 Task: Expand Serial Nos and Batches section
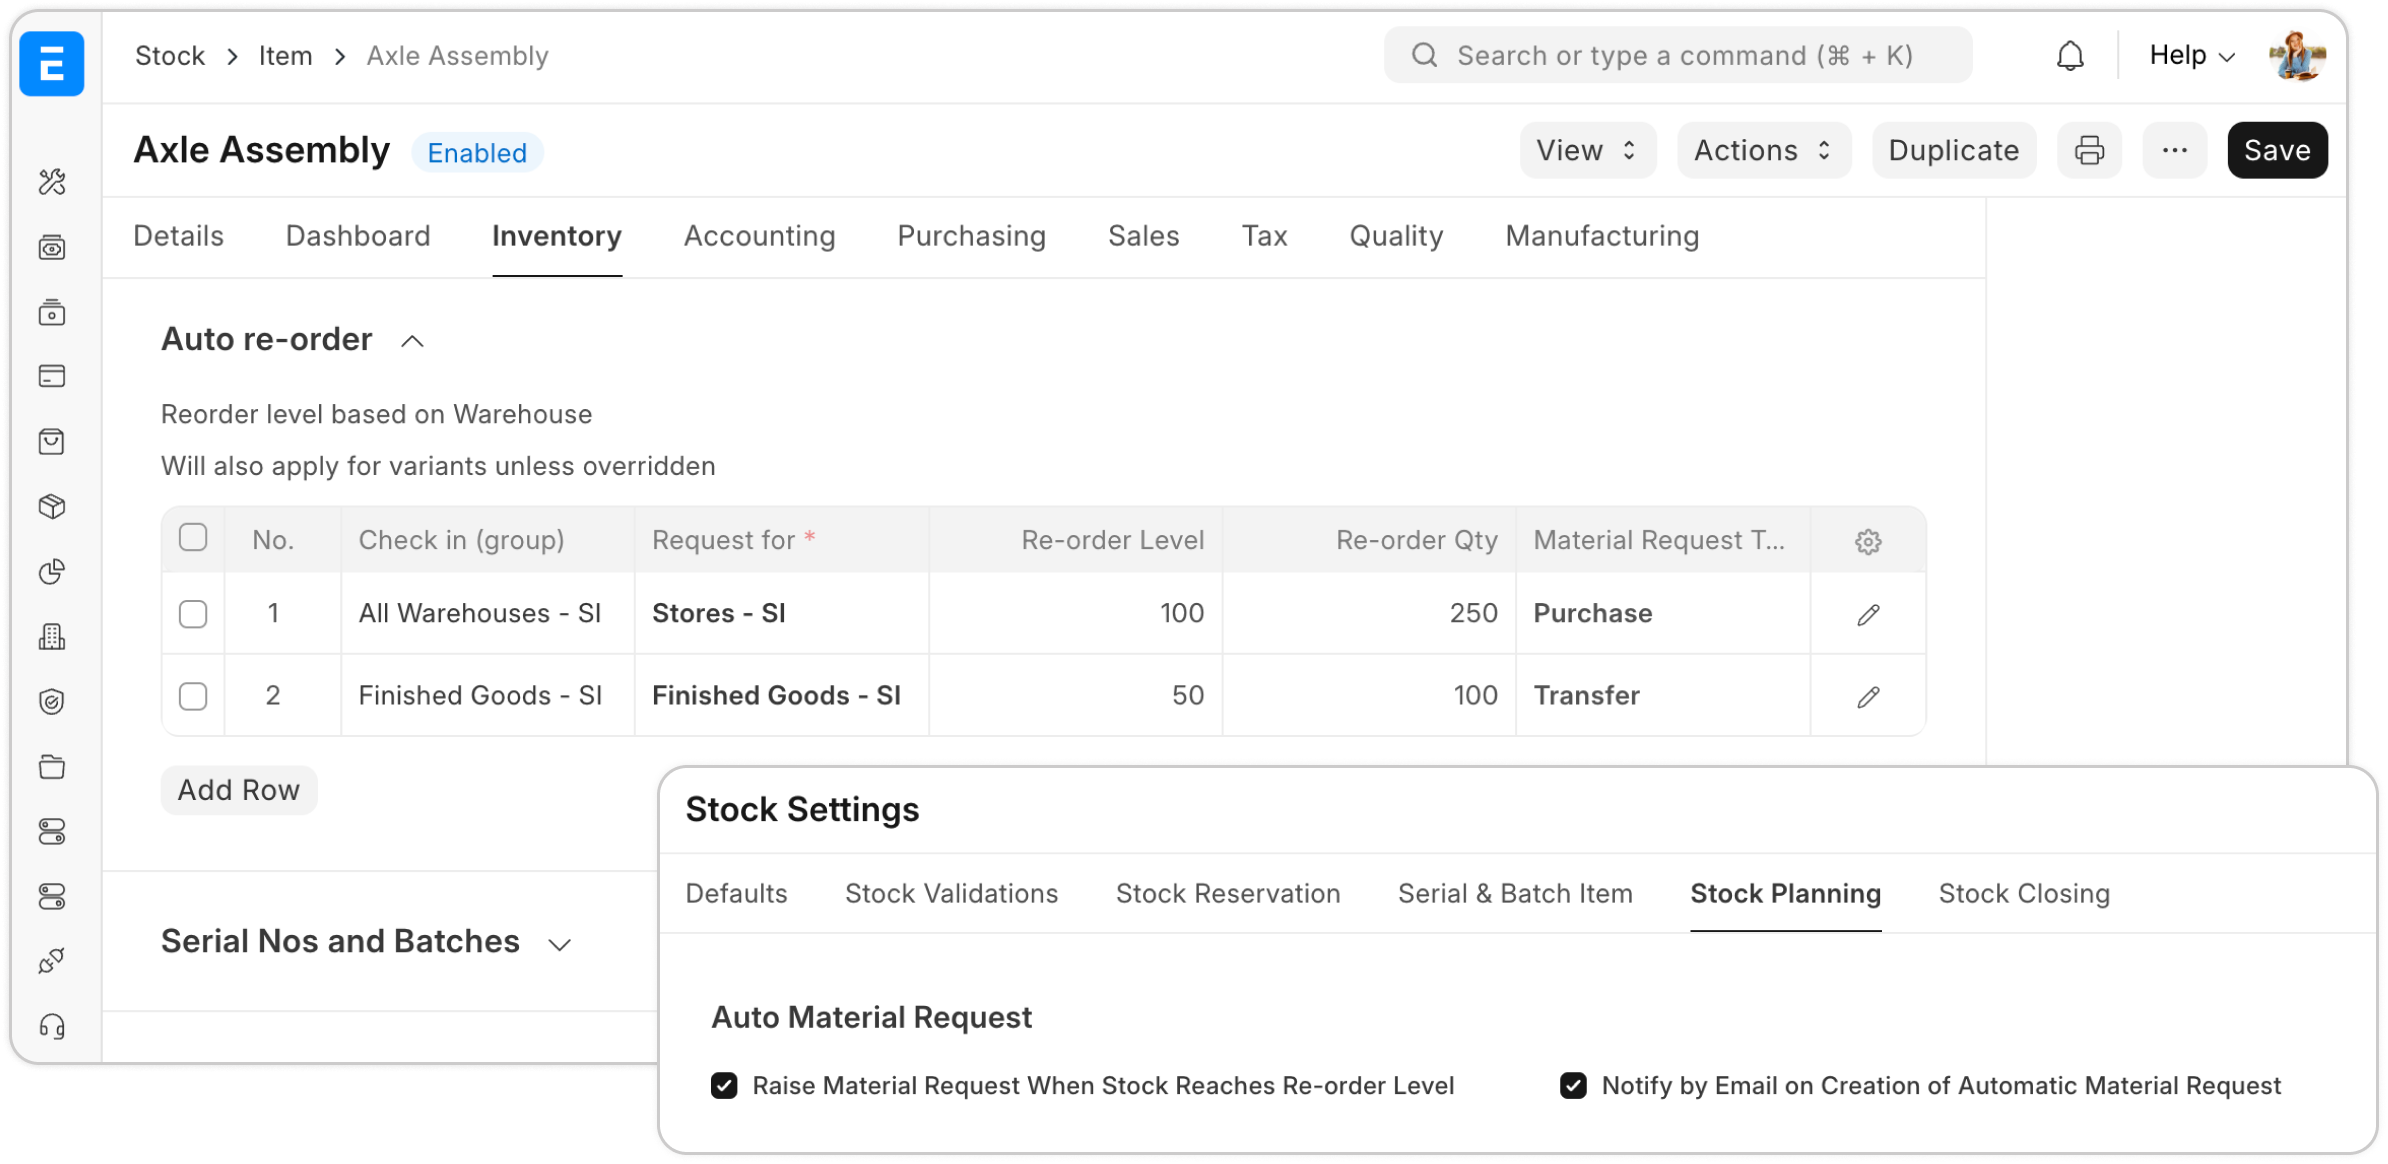click(x=561, y=943)
